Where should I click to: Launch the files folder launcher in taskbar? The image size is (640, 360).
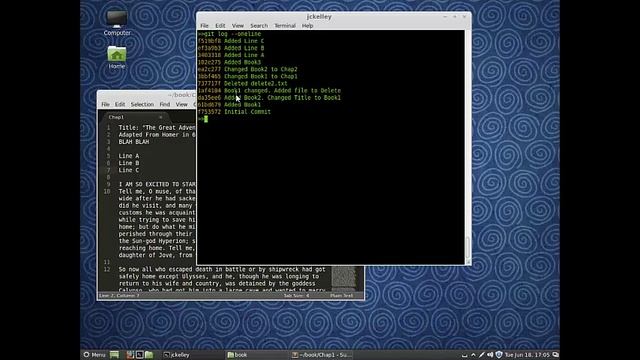coord(149,355)
